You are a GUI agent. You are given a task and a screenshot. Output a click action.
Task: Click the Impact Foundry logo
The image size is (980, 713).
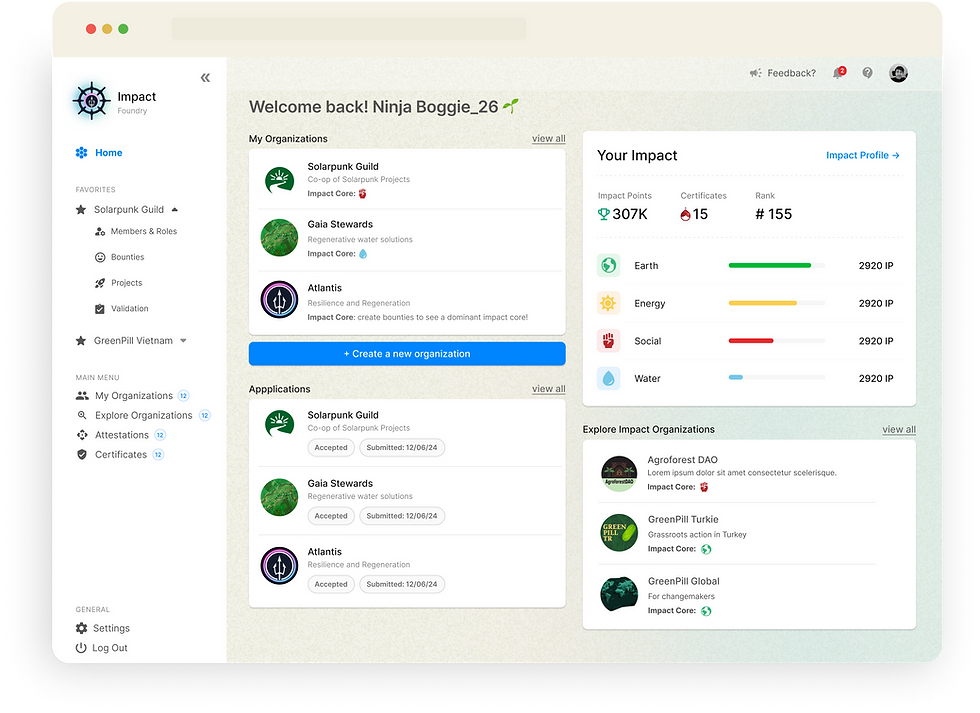coord(92,100)
